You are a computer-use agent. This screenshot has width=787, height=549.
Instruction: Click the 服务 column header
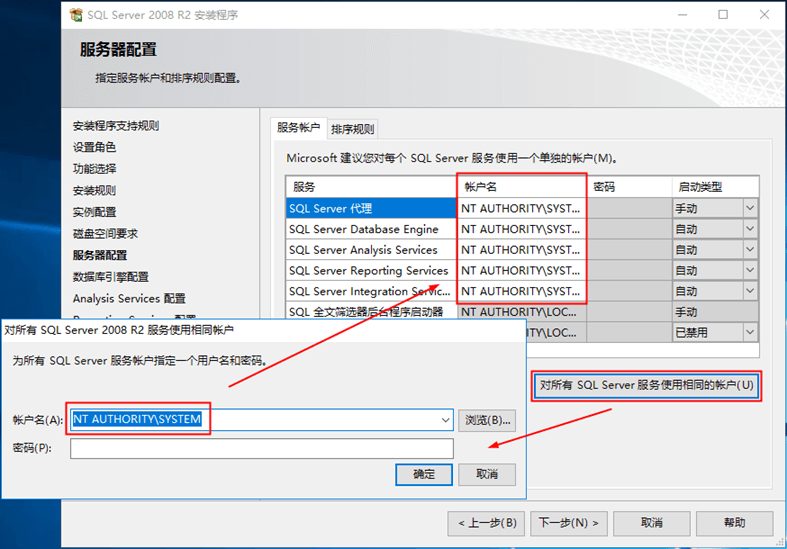(371, 187)
